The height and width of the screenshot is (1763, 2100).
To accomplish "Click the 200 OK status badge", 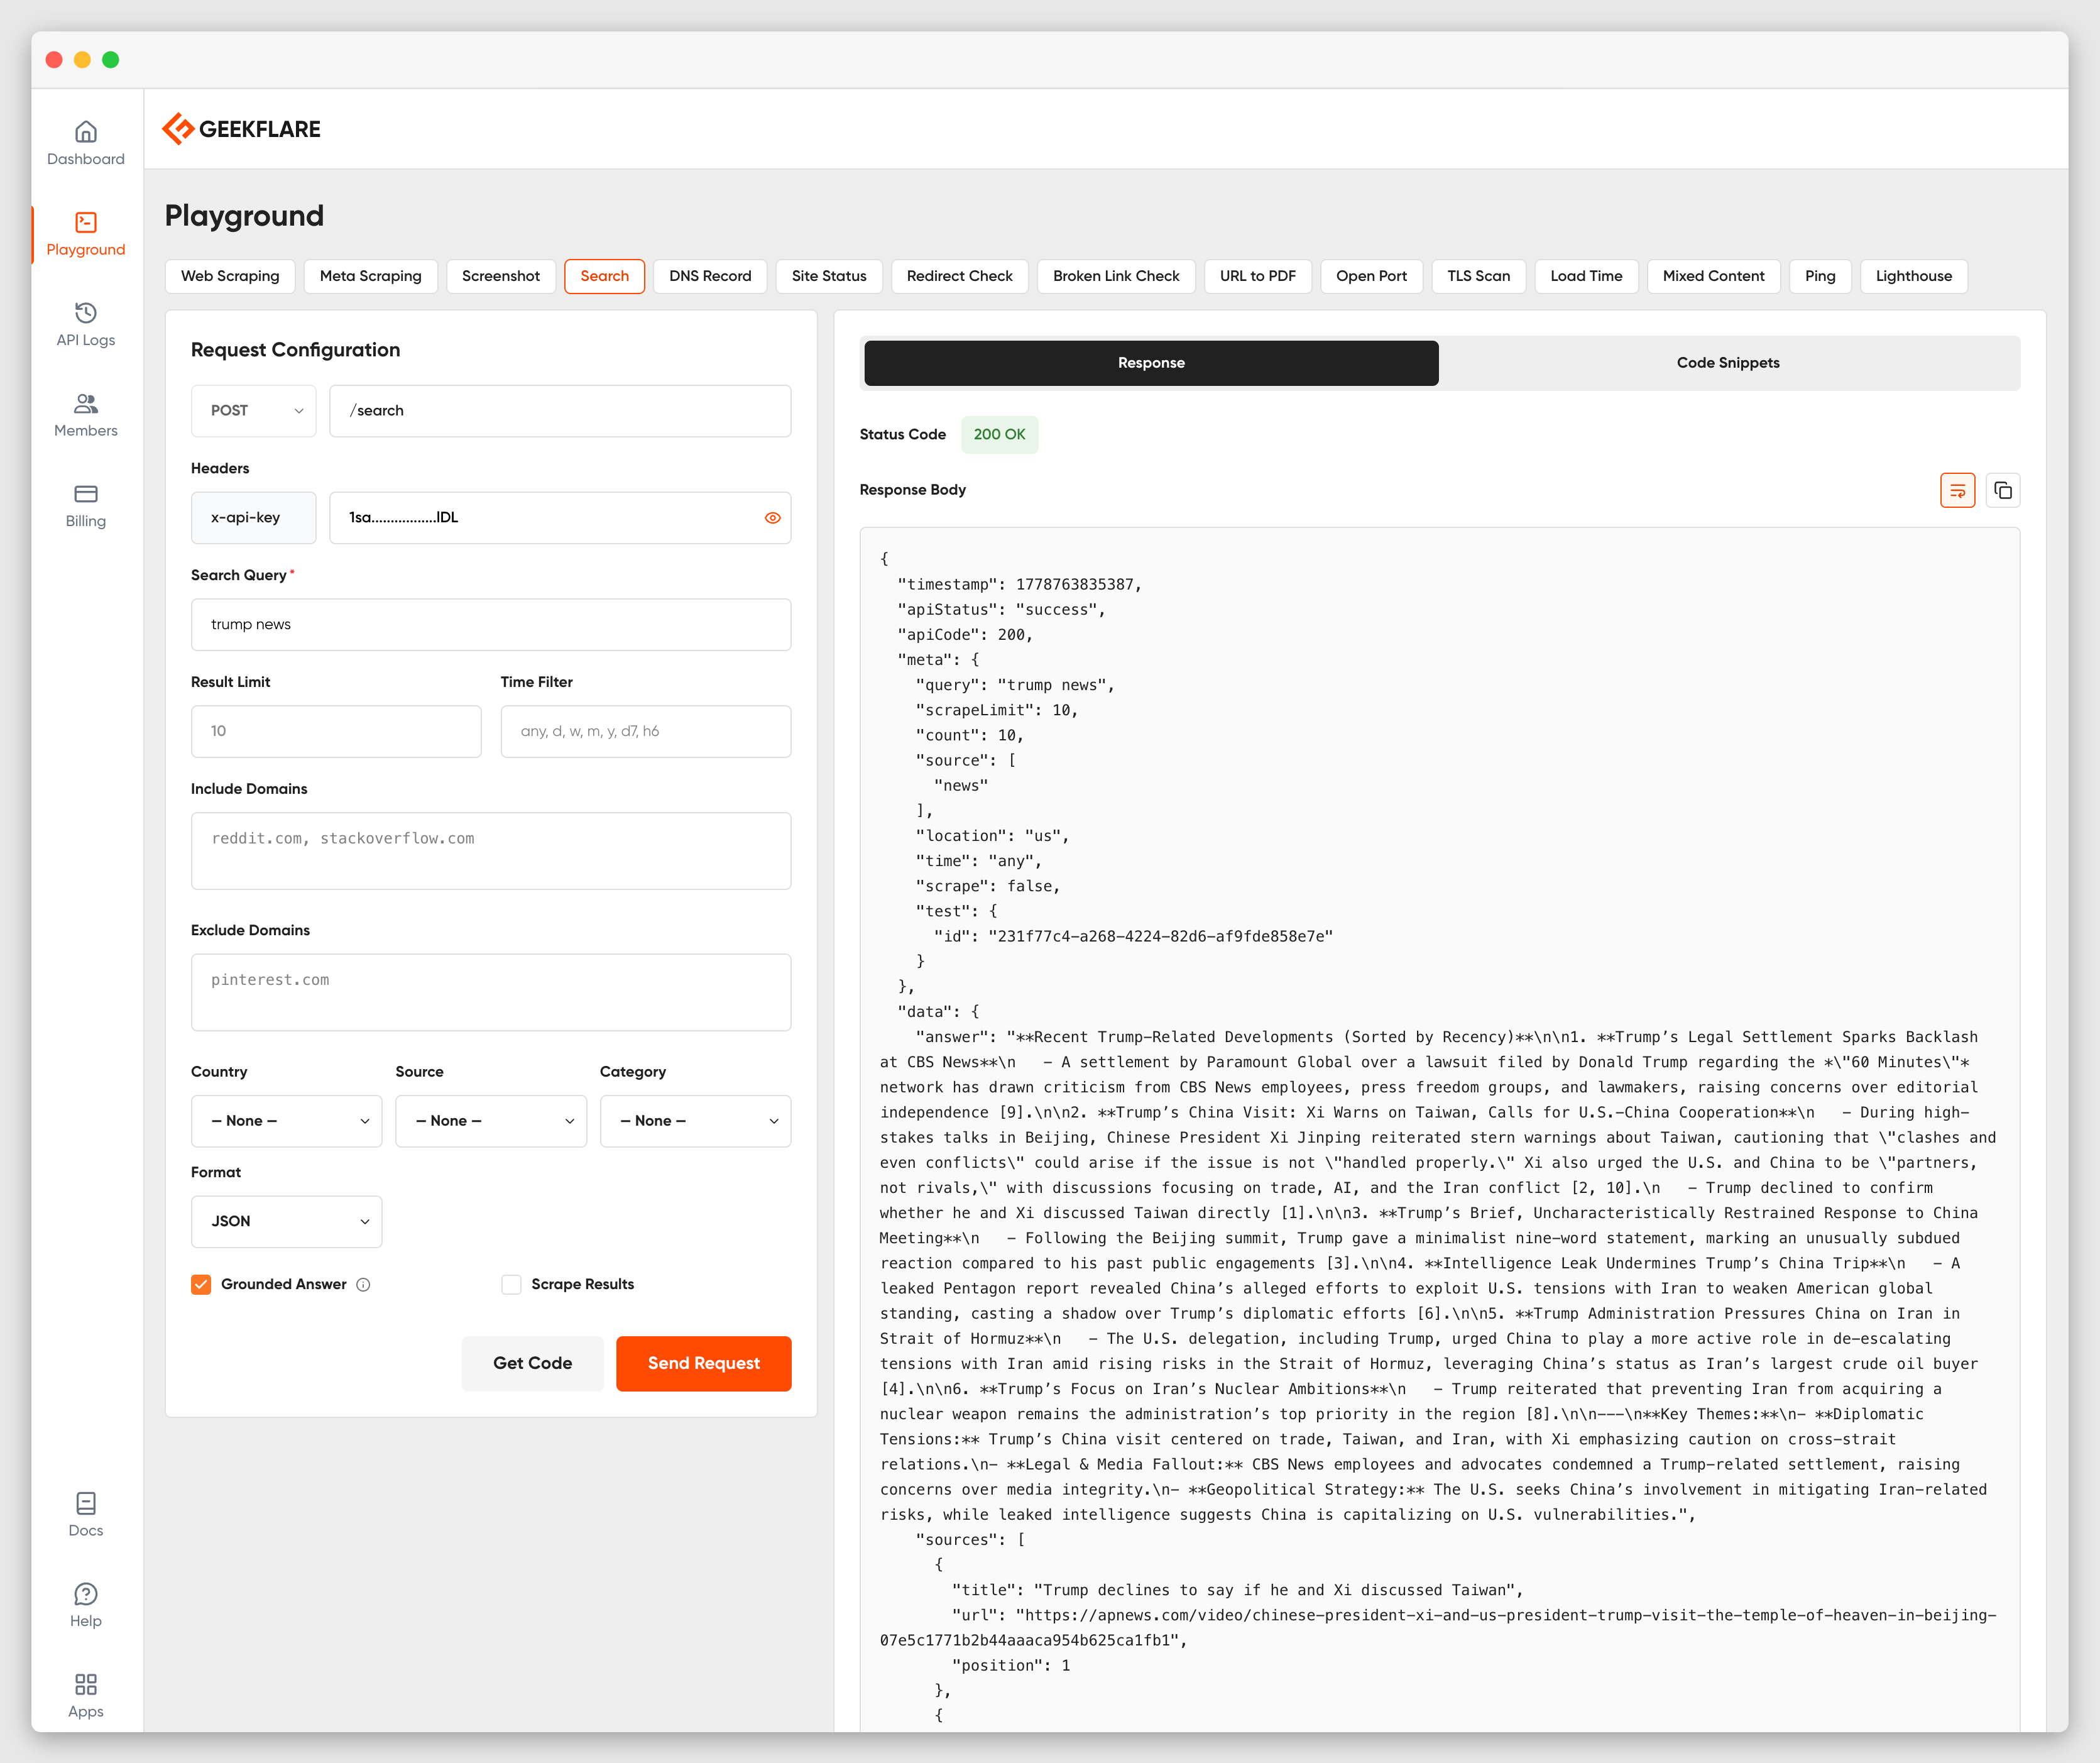I will pyautogui.click(x=1000, y=435).
